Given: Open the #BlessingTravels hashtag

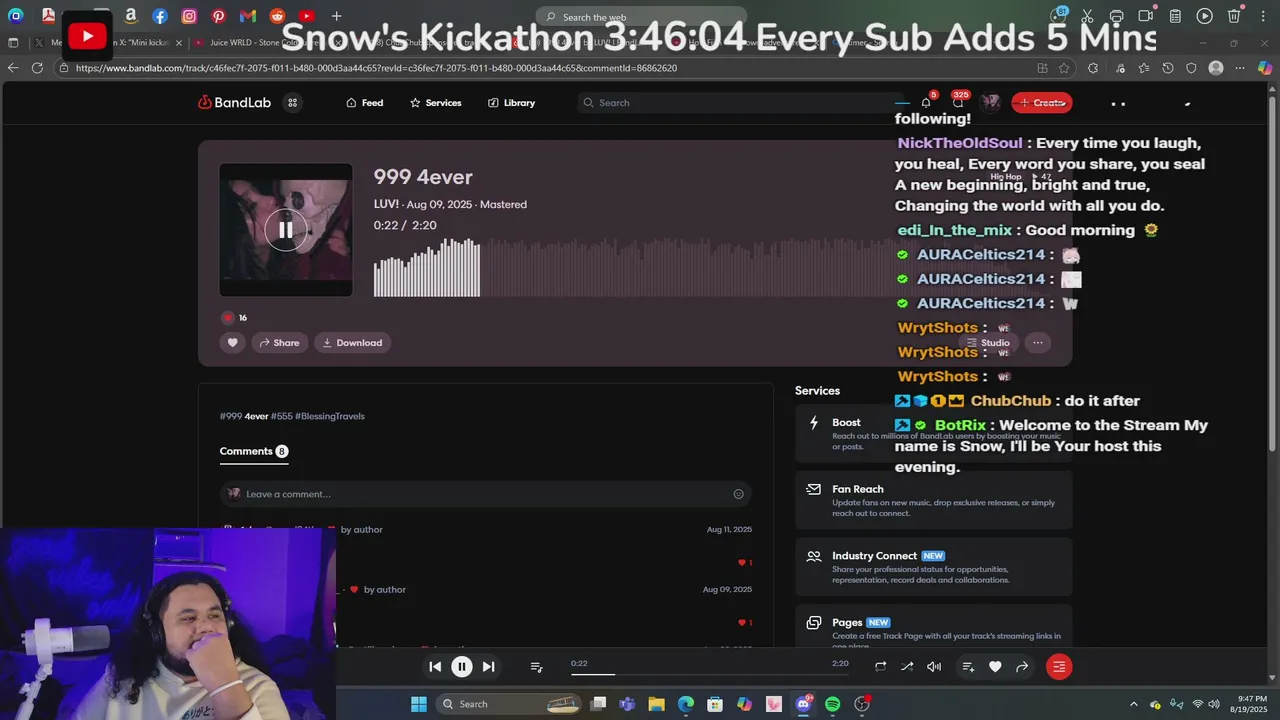Looking at the screenshot, I should click(330, 416).
